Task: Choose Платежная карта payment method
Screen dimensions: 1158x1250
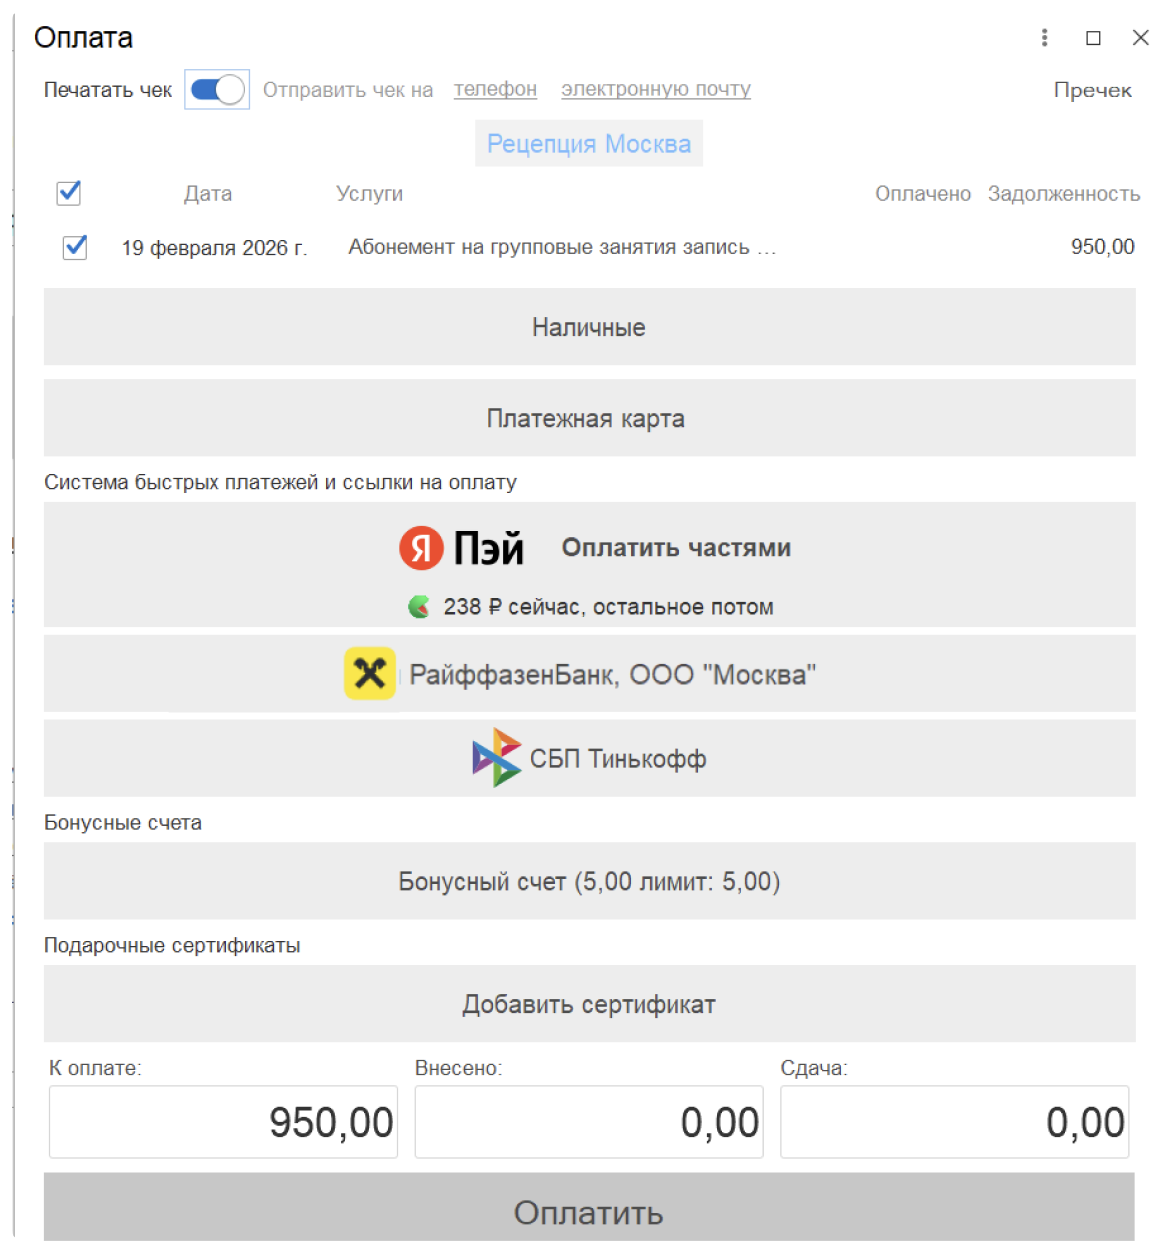Action: pyautogui.click(x=589, y=418)
